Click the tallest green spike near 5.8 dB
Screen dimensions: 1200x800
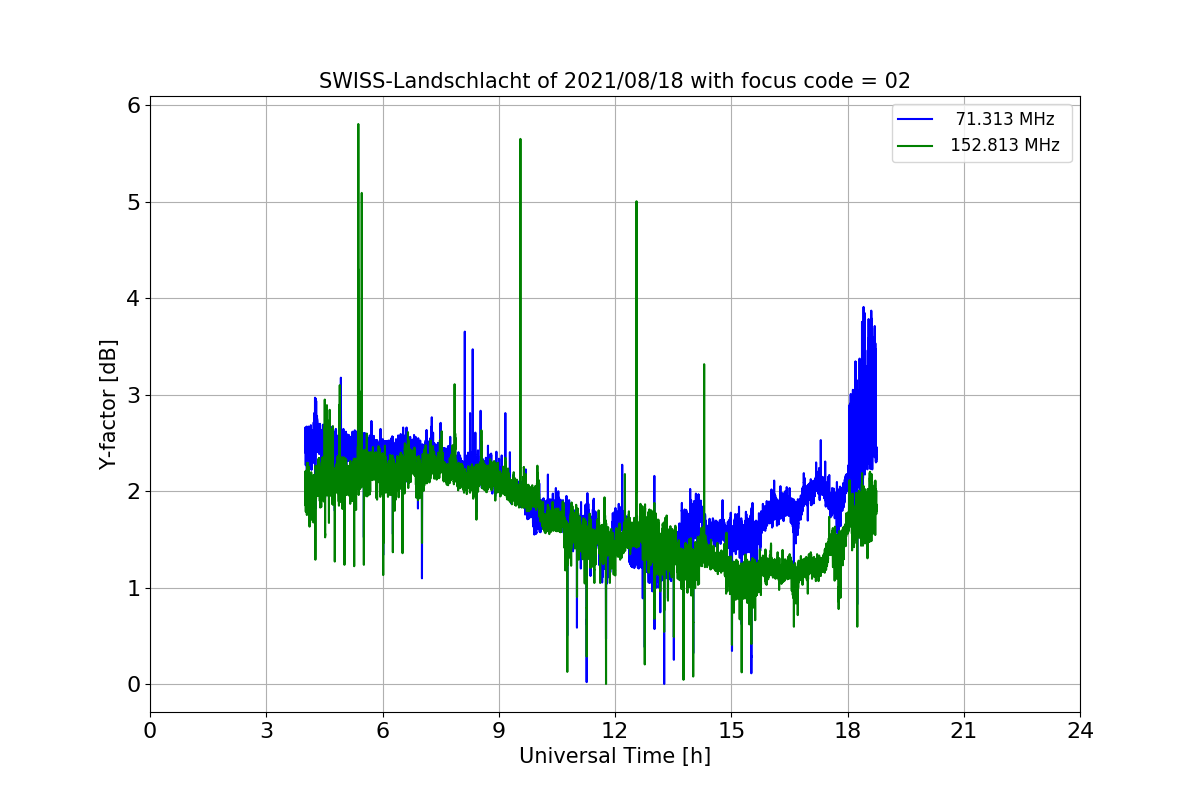pos(358,125)
